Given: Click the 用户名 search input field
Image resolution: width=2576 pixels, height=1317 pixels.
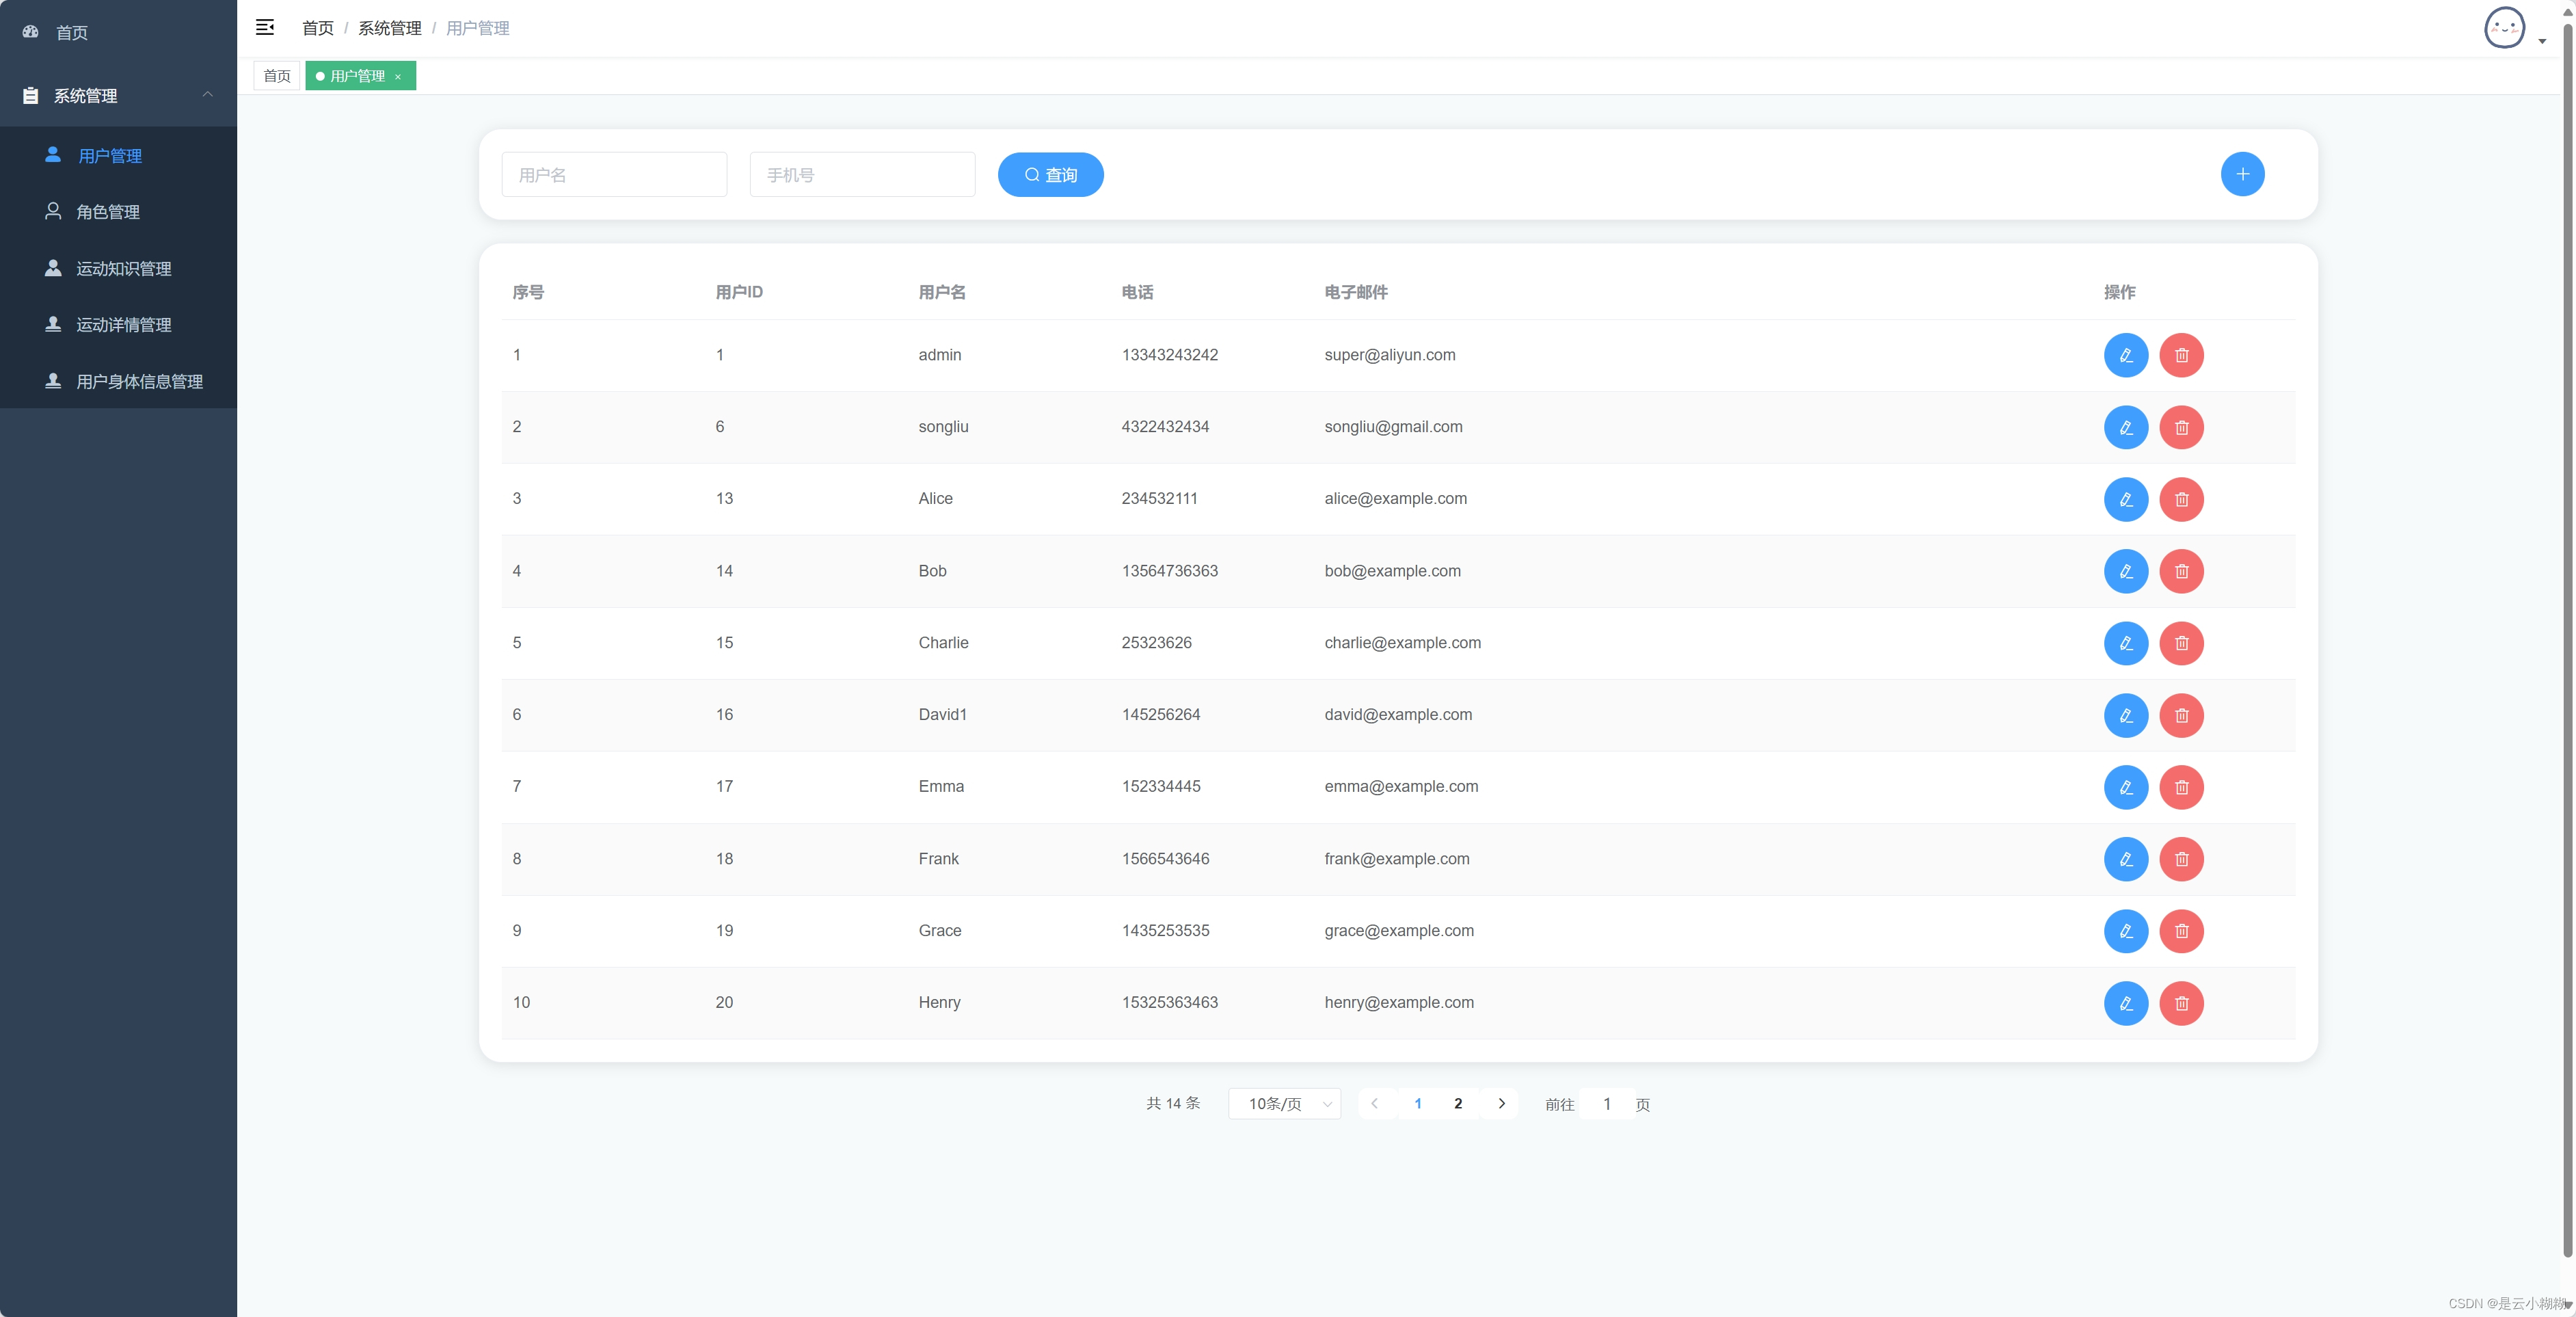Looking at the screenshot, I should tap(614, 175).
